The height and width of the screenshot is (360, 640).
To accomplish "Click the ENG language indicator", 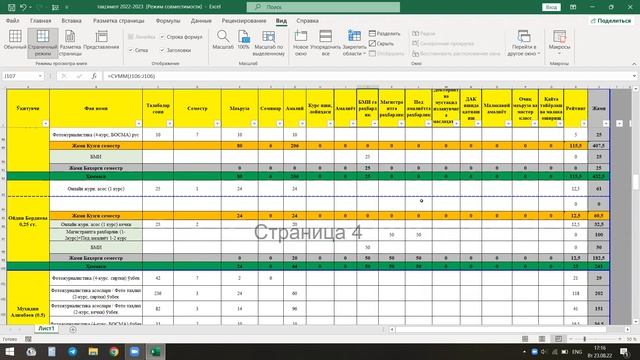I will (577, 351).
